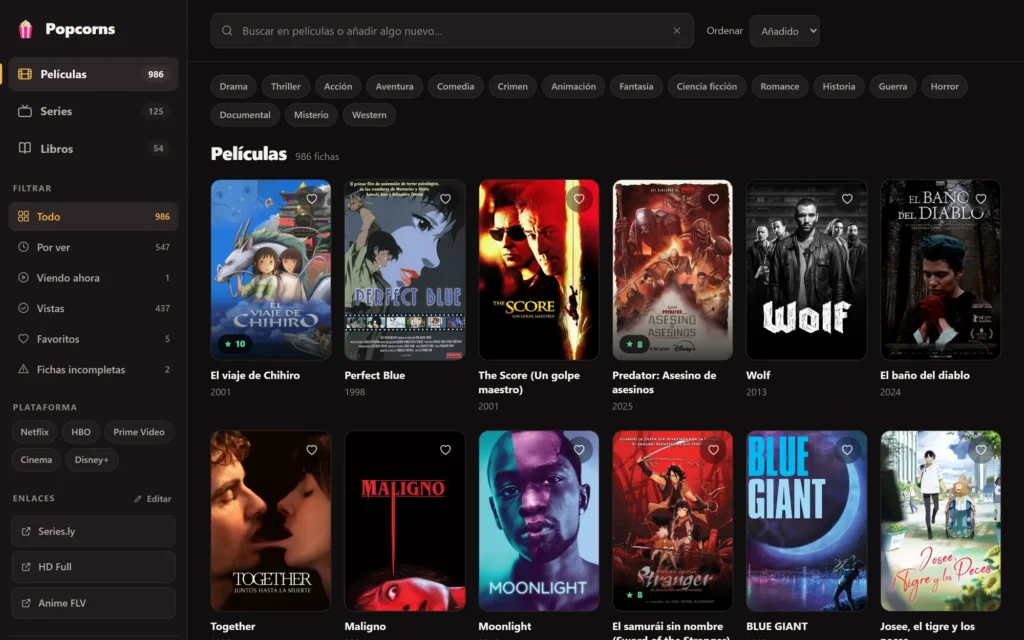Image resolution: width=1024 pixels, height=640 pixels.
Task: Select the Películas section label
Action: (x=63, y=74)
